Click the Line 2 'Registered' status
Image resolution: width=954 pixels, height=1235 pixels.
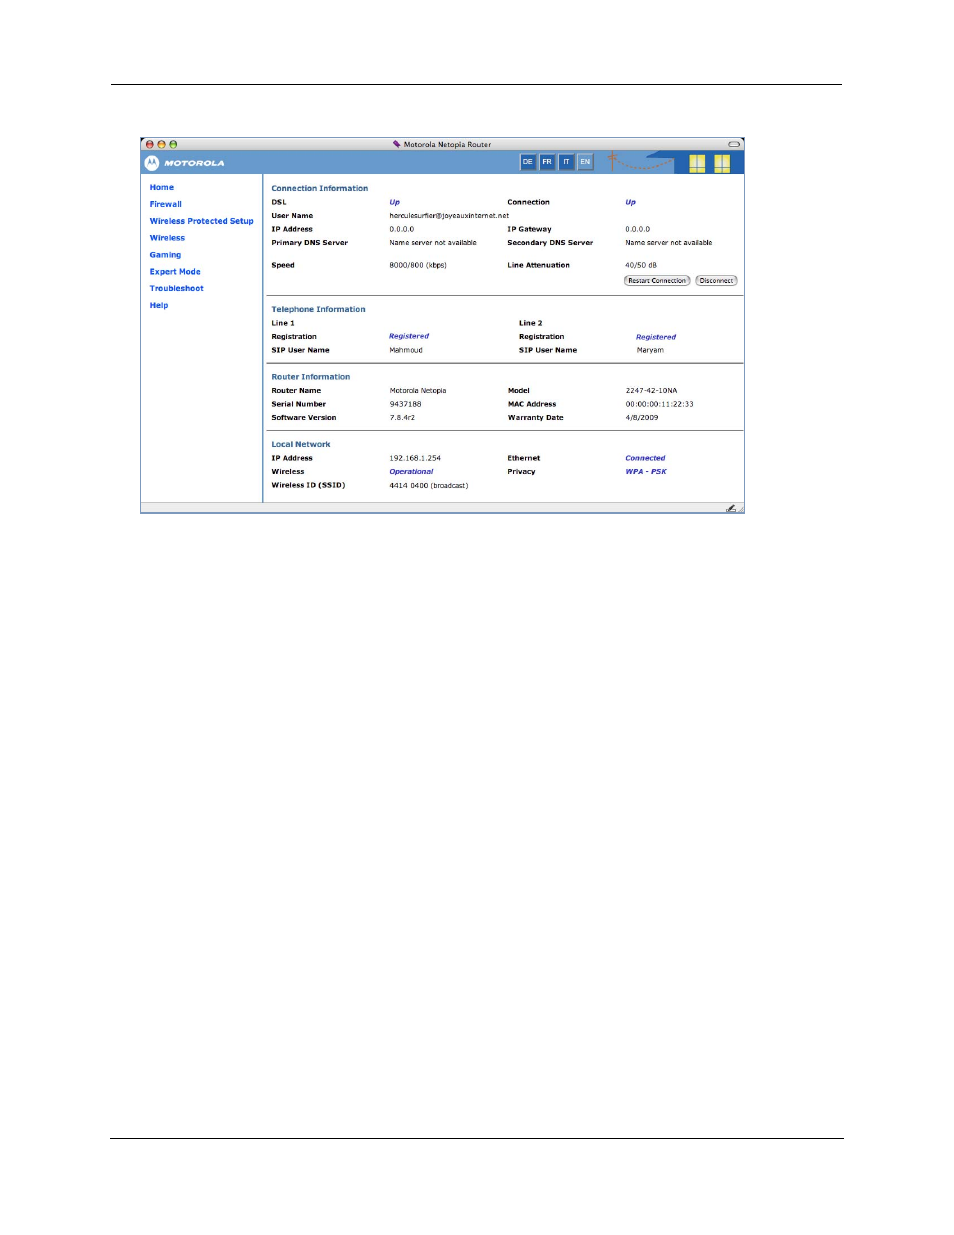tap(656, 337)
